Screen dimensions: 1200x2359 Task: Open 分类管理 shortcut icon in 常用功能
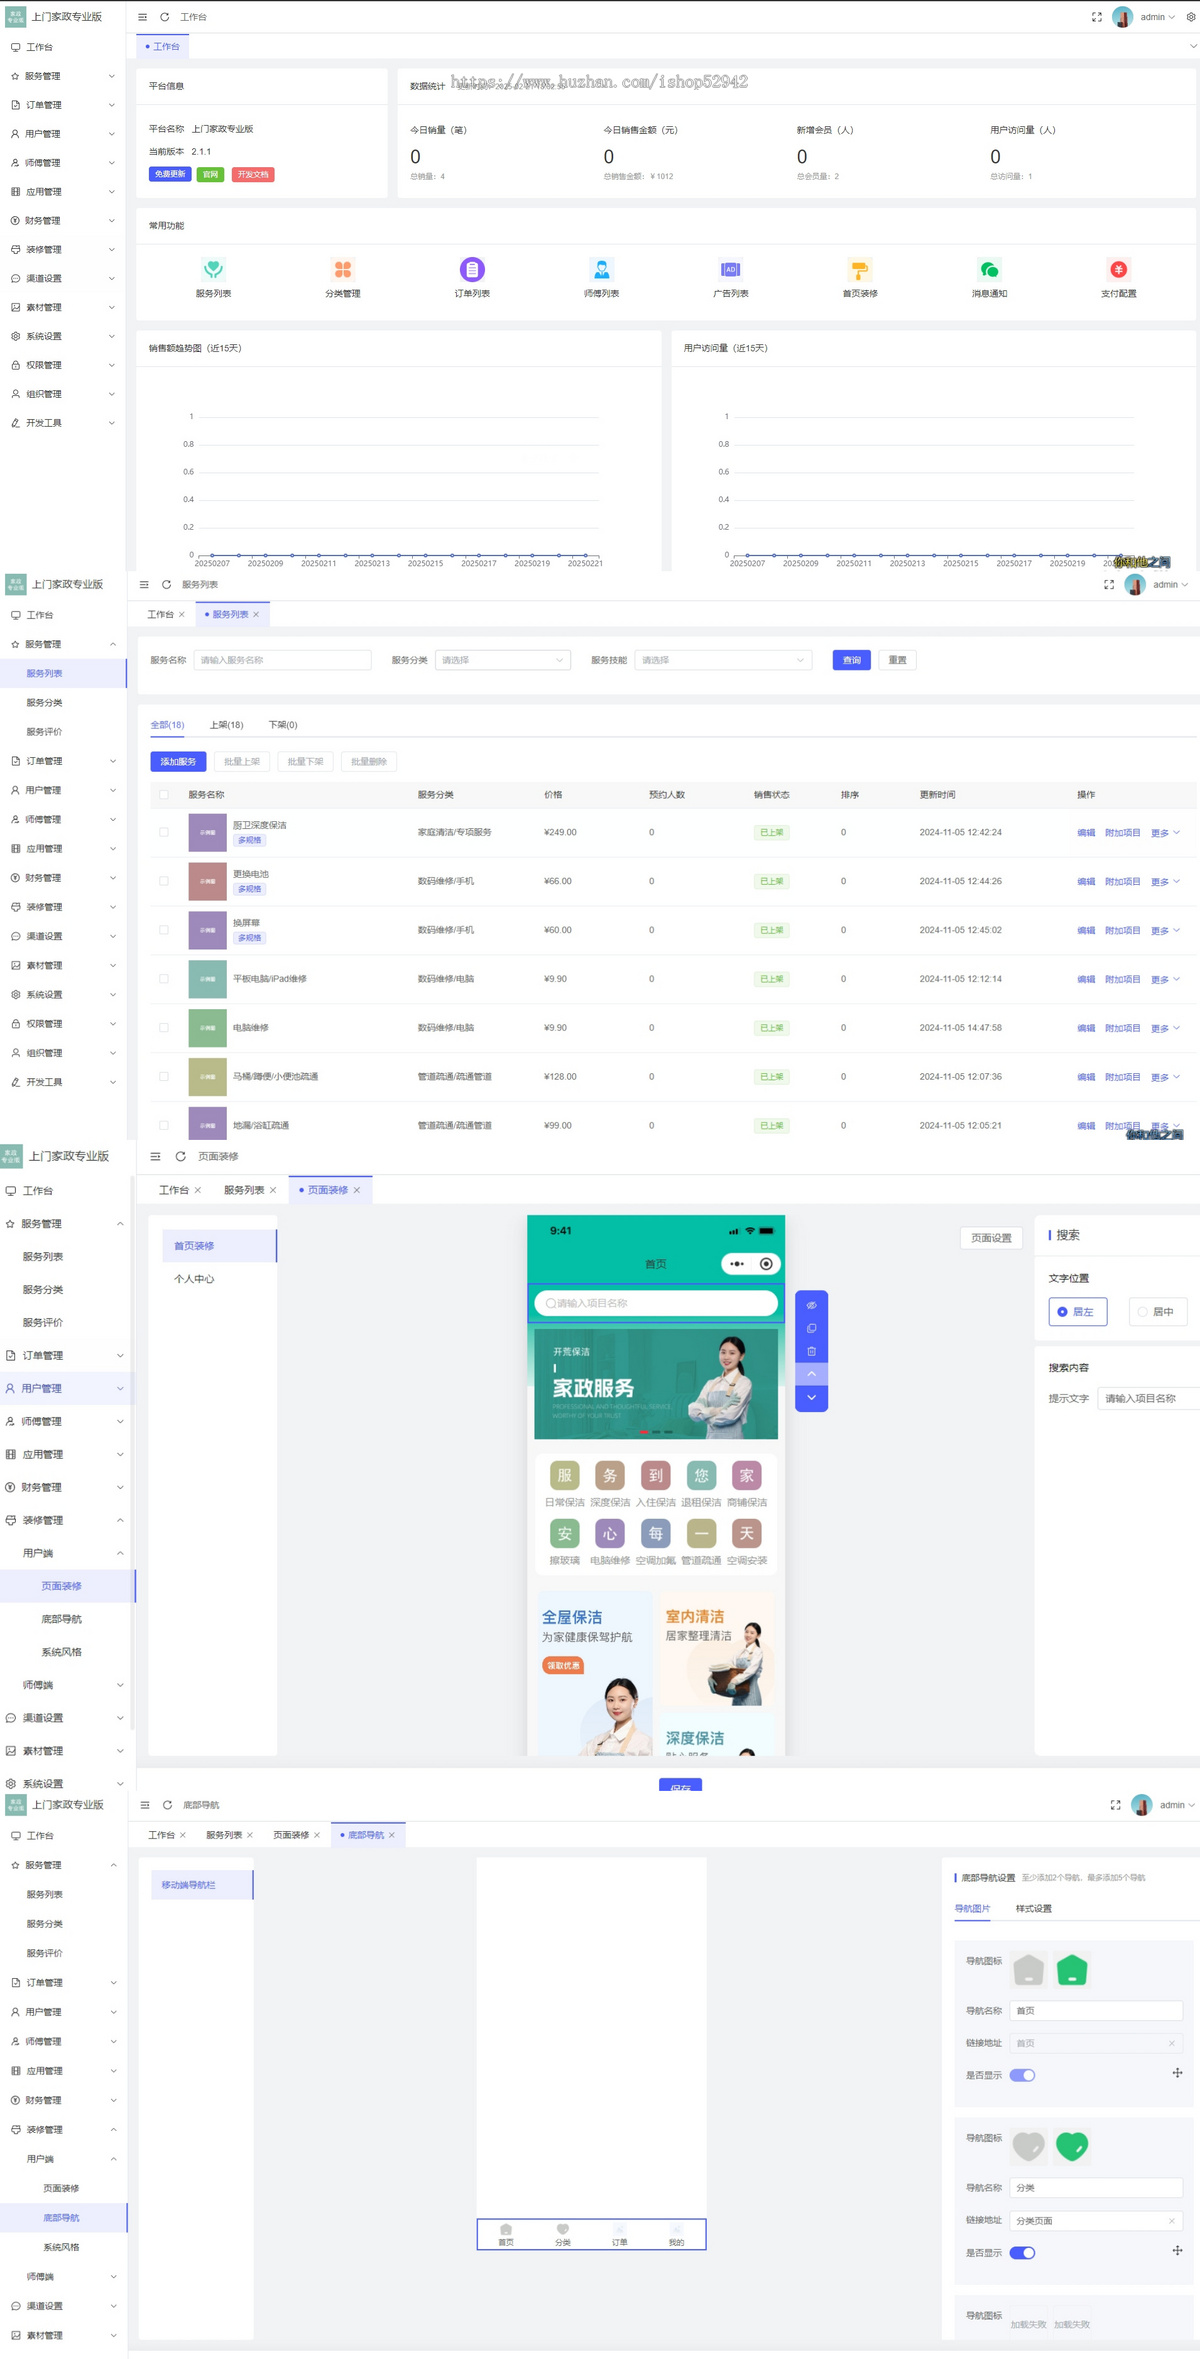pyautogui.click(x=343, y=269)
